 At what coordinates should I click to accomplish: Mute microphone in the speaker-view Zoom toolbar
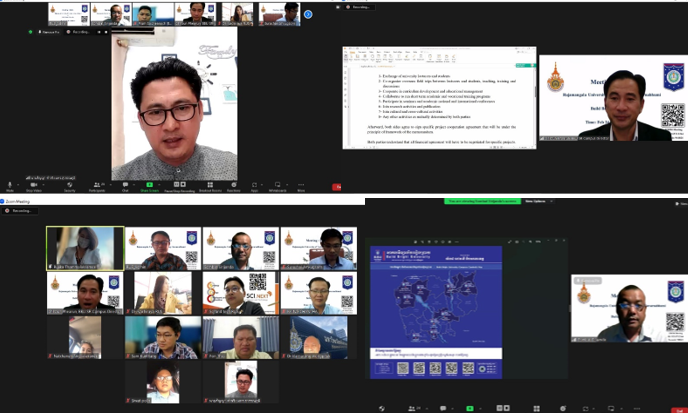point(10,187)
